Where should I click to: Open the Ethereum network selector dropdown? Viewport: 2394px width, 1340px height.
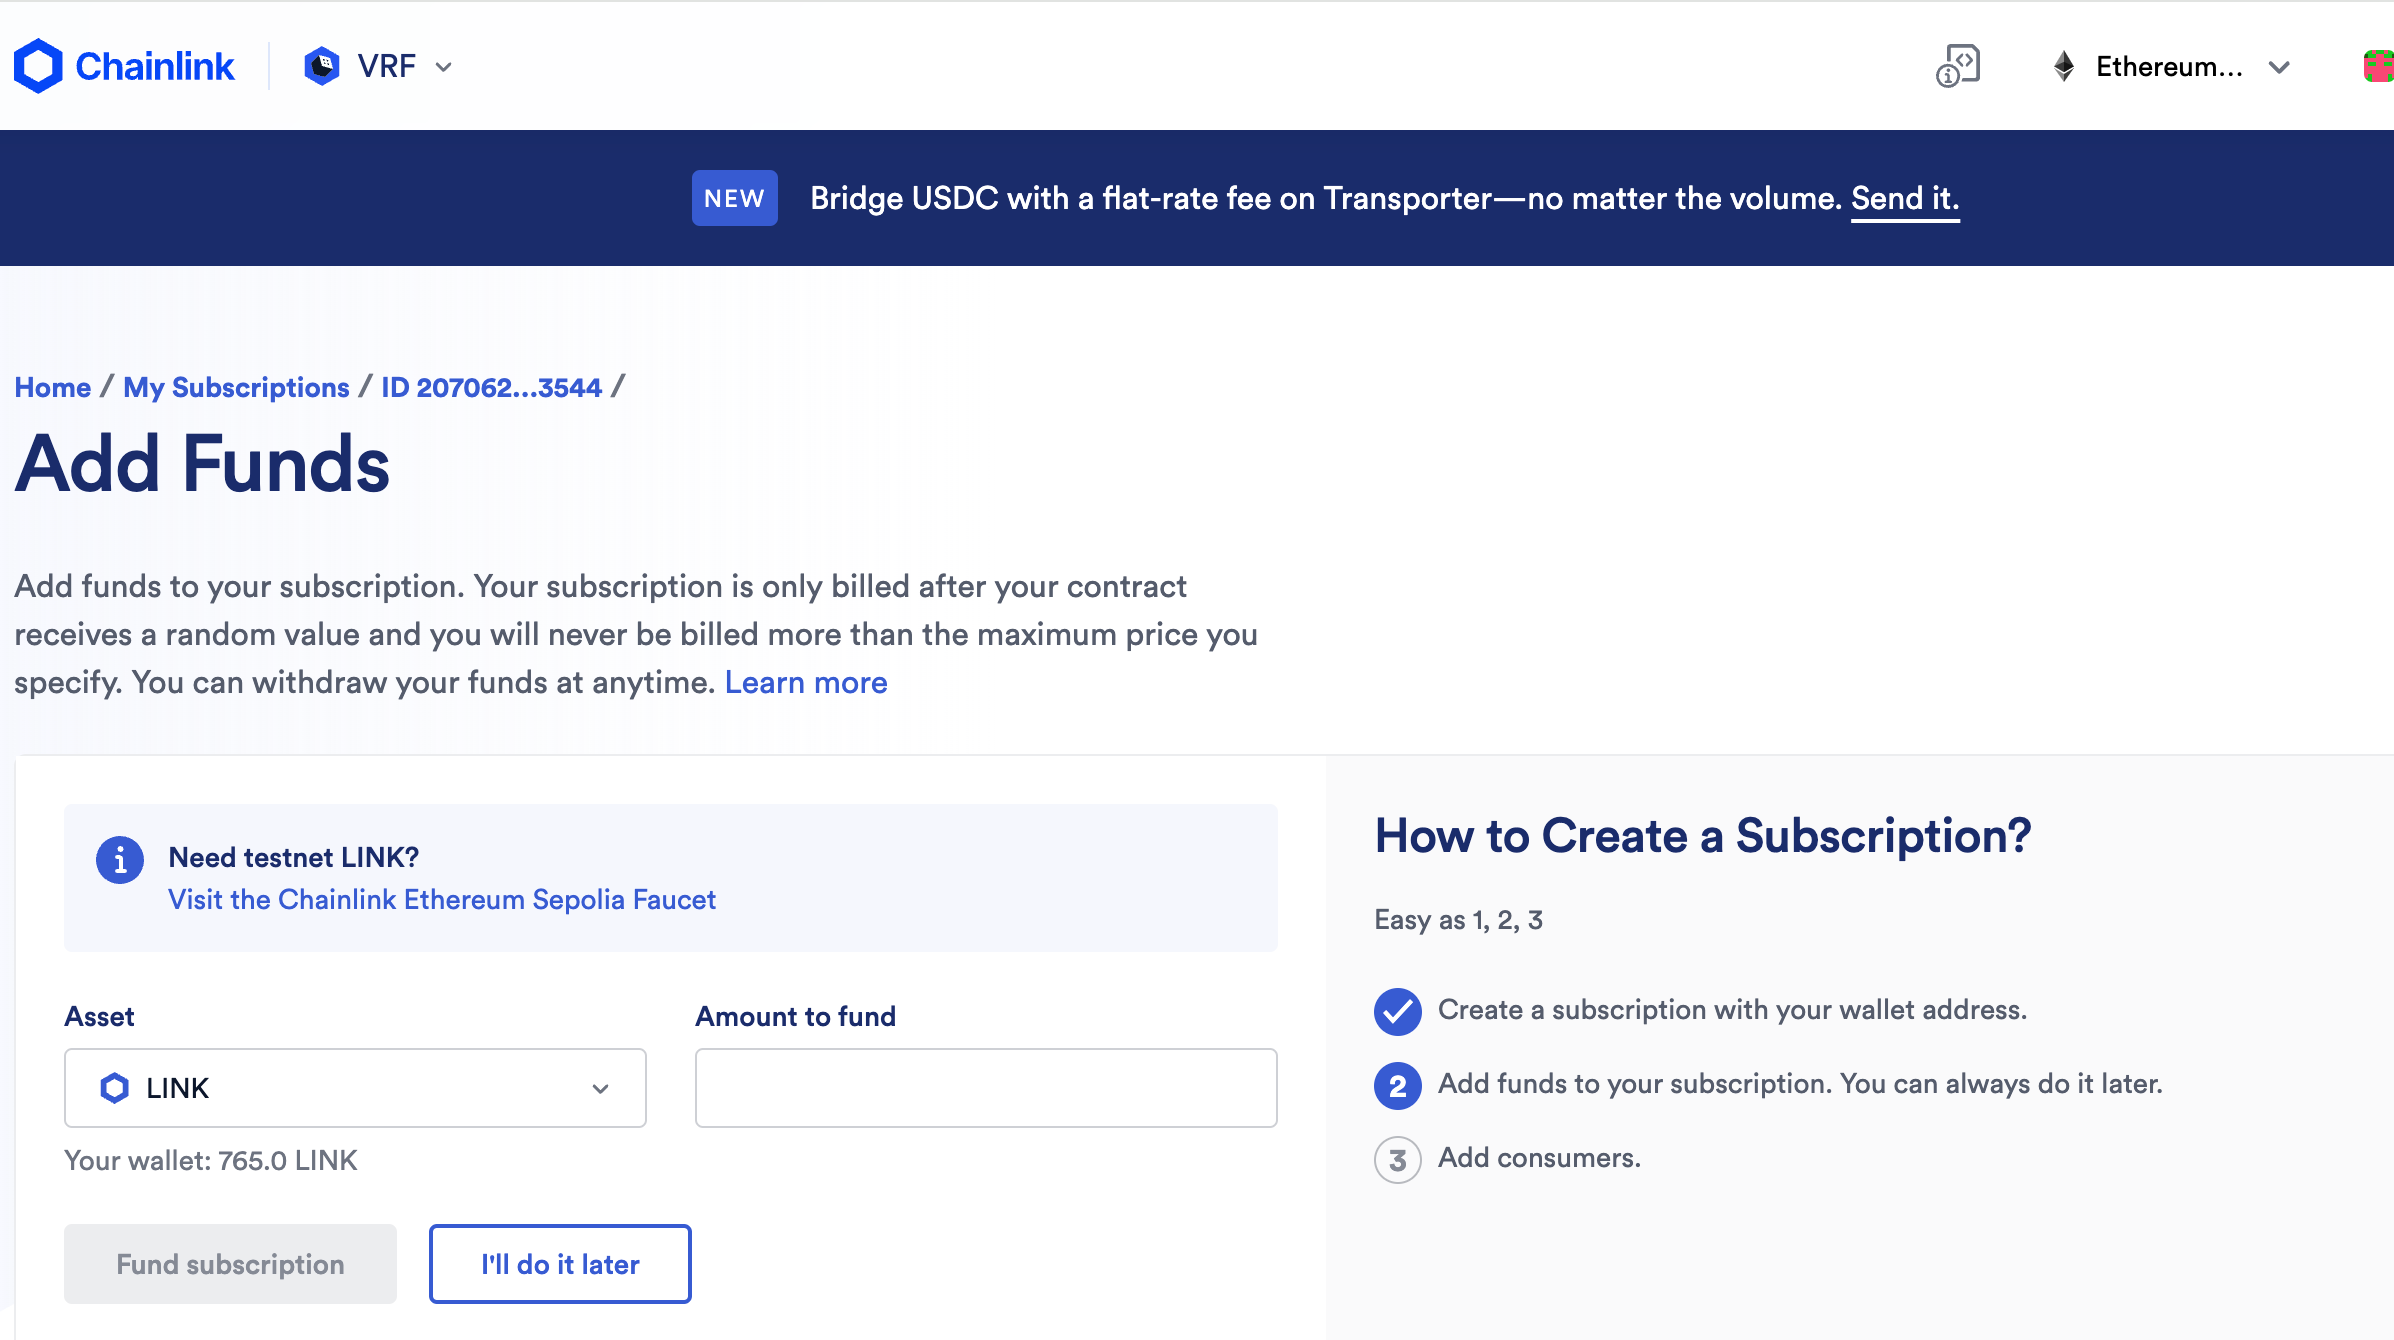(2170, 67)
